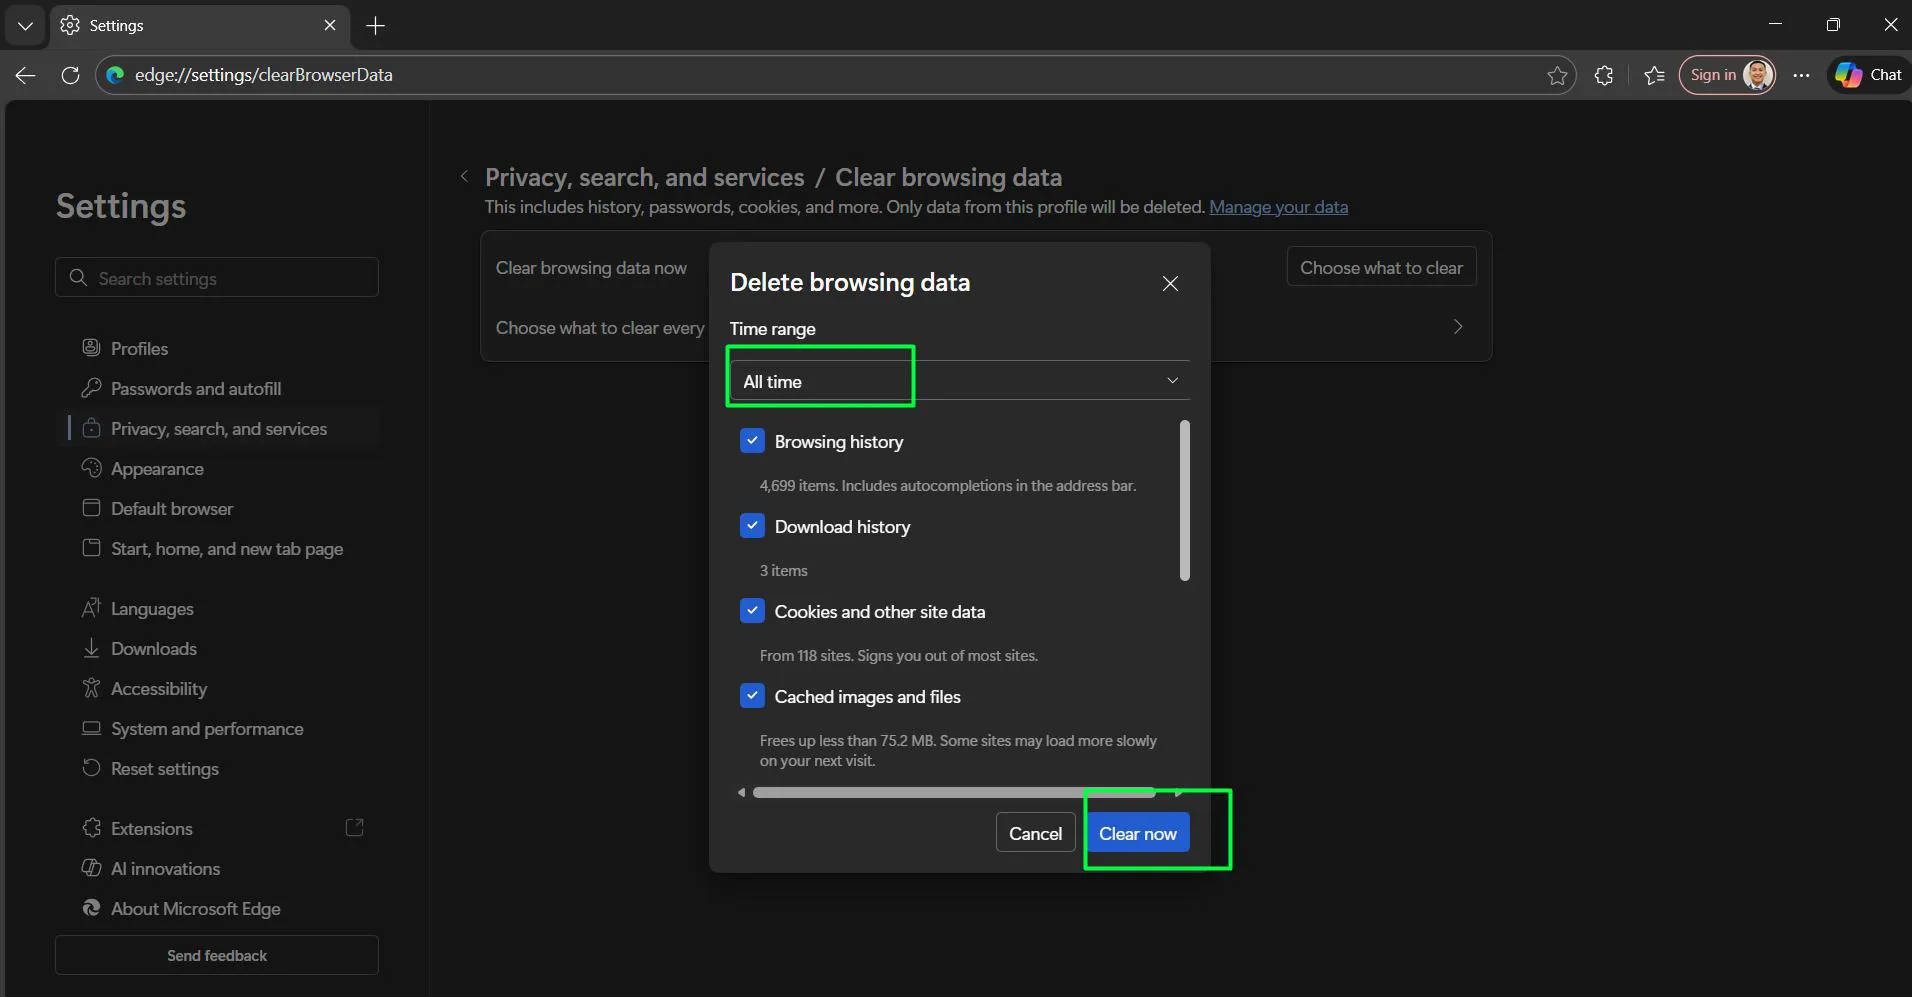Uncheck Browsing history
This screenshot has width=1912, height=997.
(x=751, y=440)
